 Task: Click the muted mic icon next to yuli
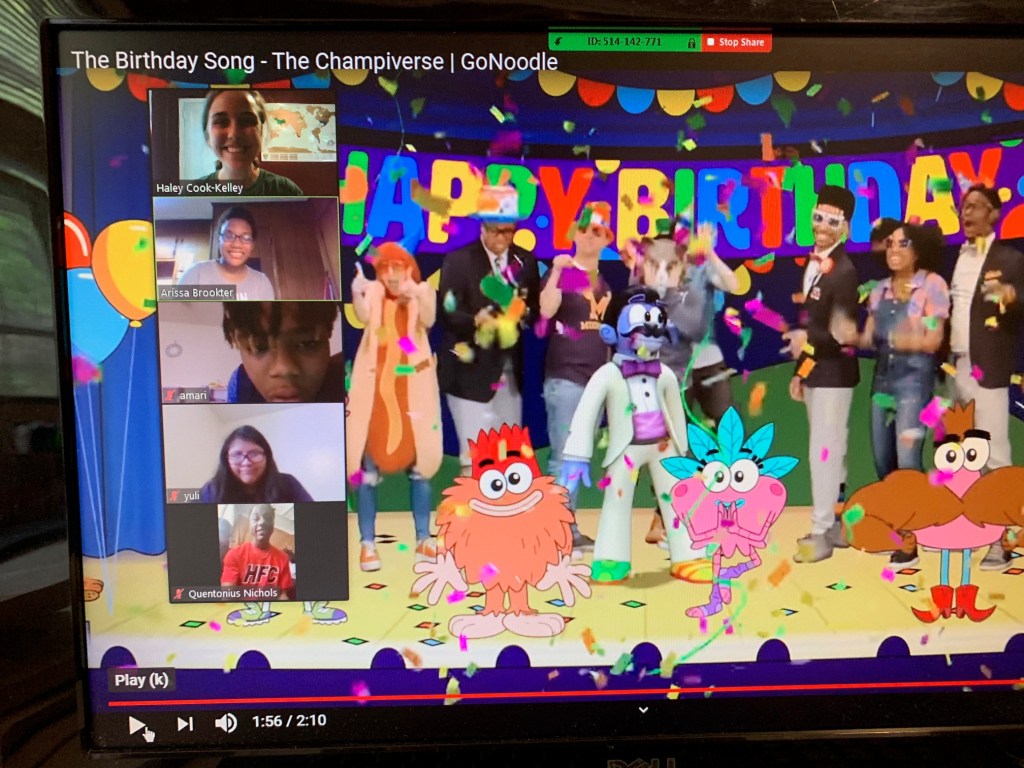tap(176, 496)
